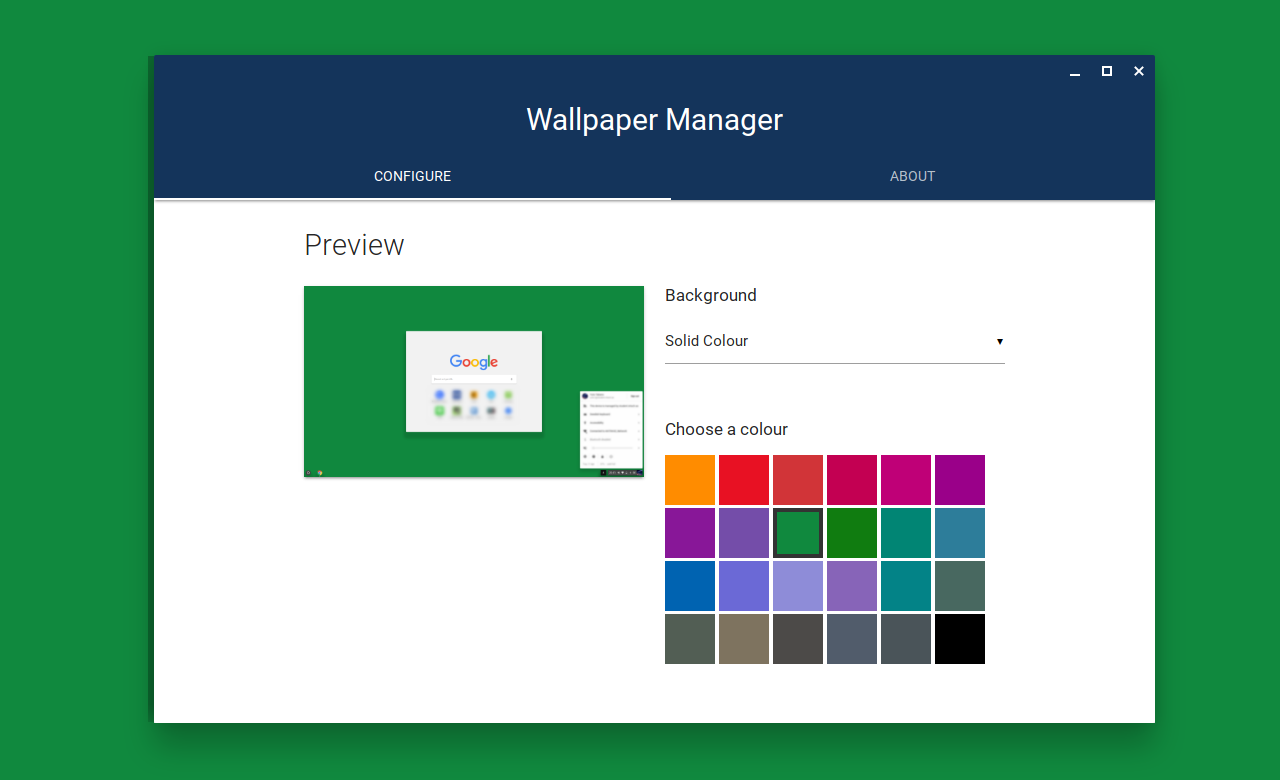The height and width of the screenshot is (780, 1280).
Task: Switch to the About tab
Action: (x=912, y=176)
